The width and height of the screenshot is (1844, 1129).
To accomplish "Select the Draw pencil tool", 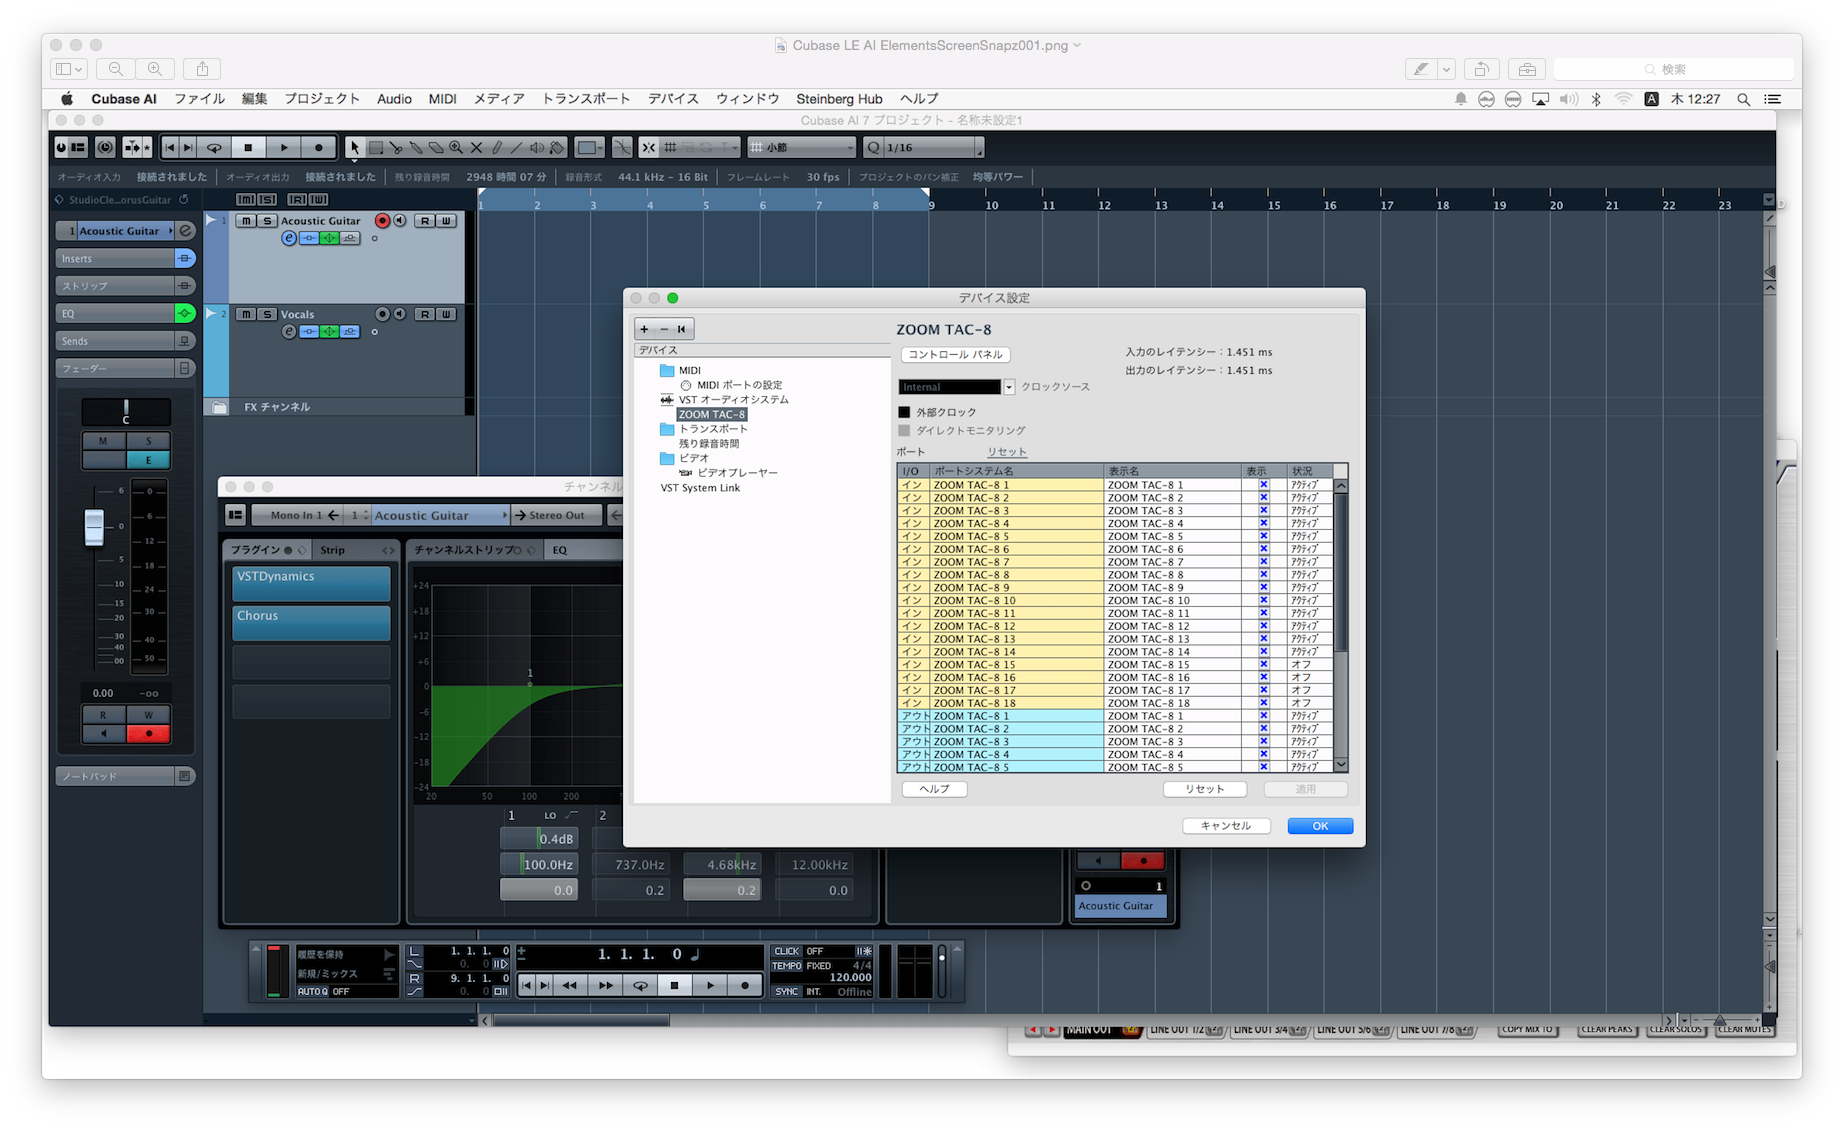I will coord(497,148).
